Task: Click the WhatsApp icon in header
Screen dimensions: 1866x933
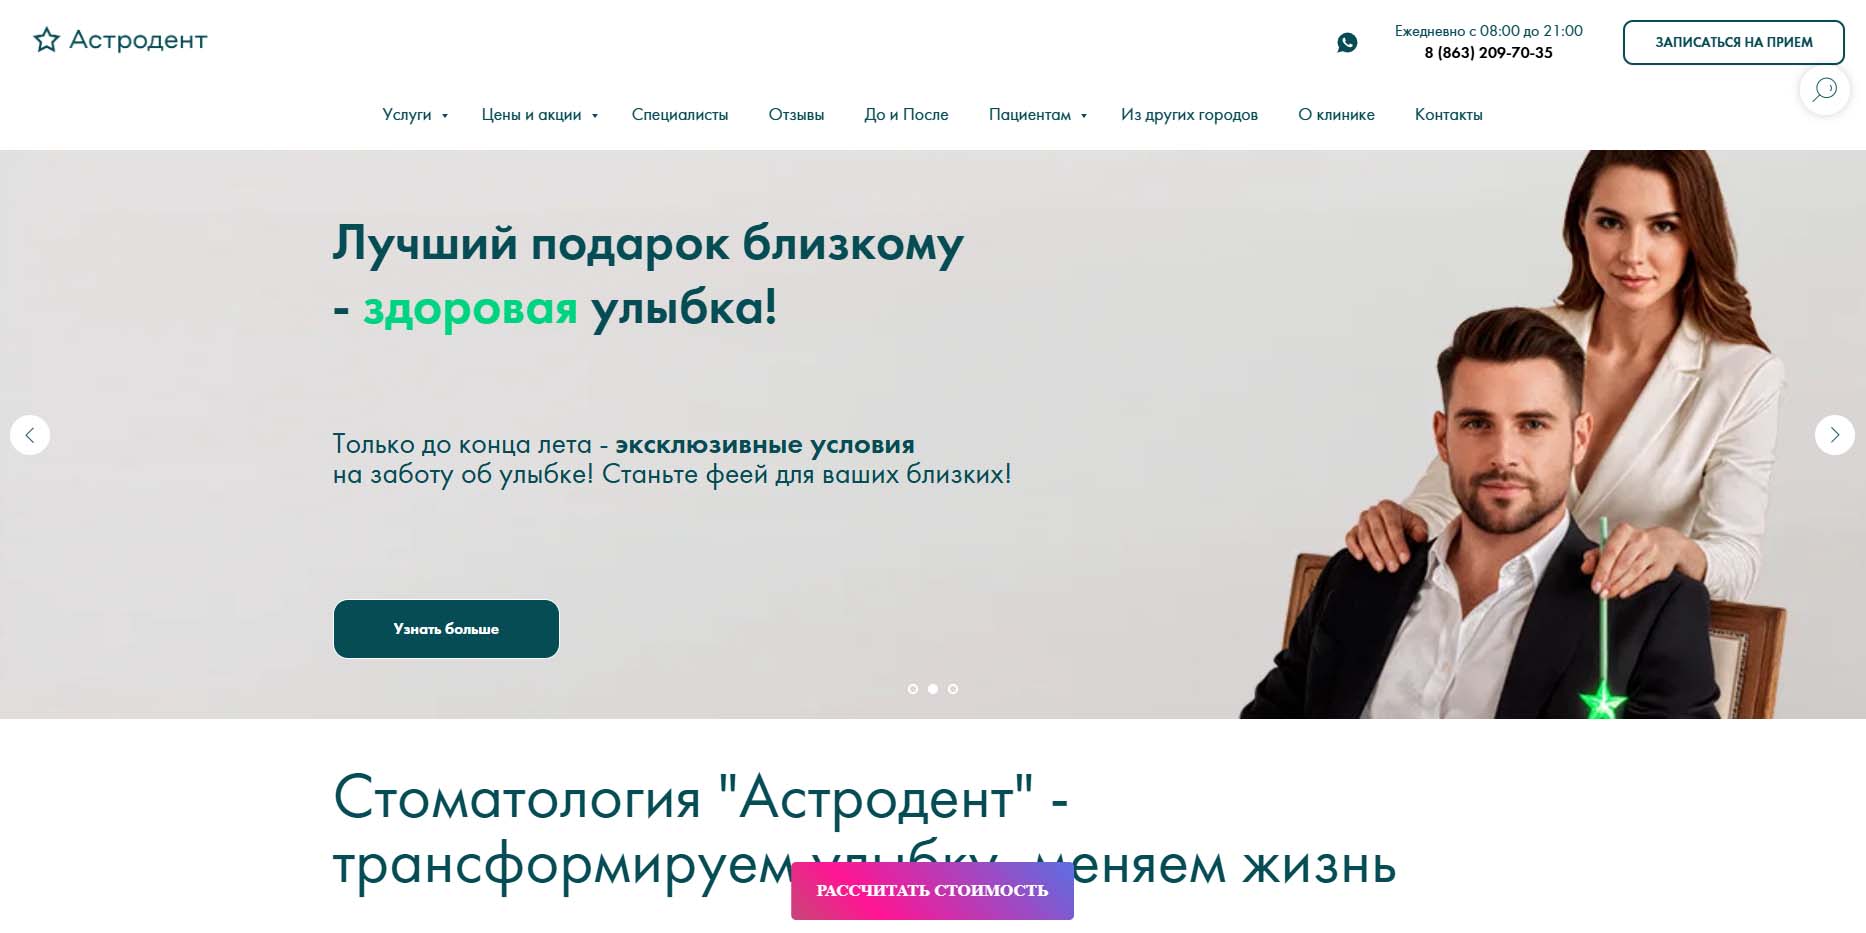Action: pos(1347,42)
